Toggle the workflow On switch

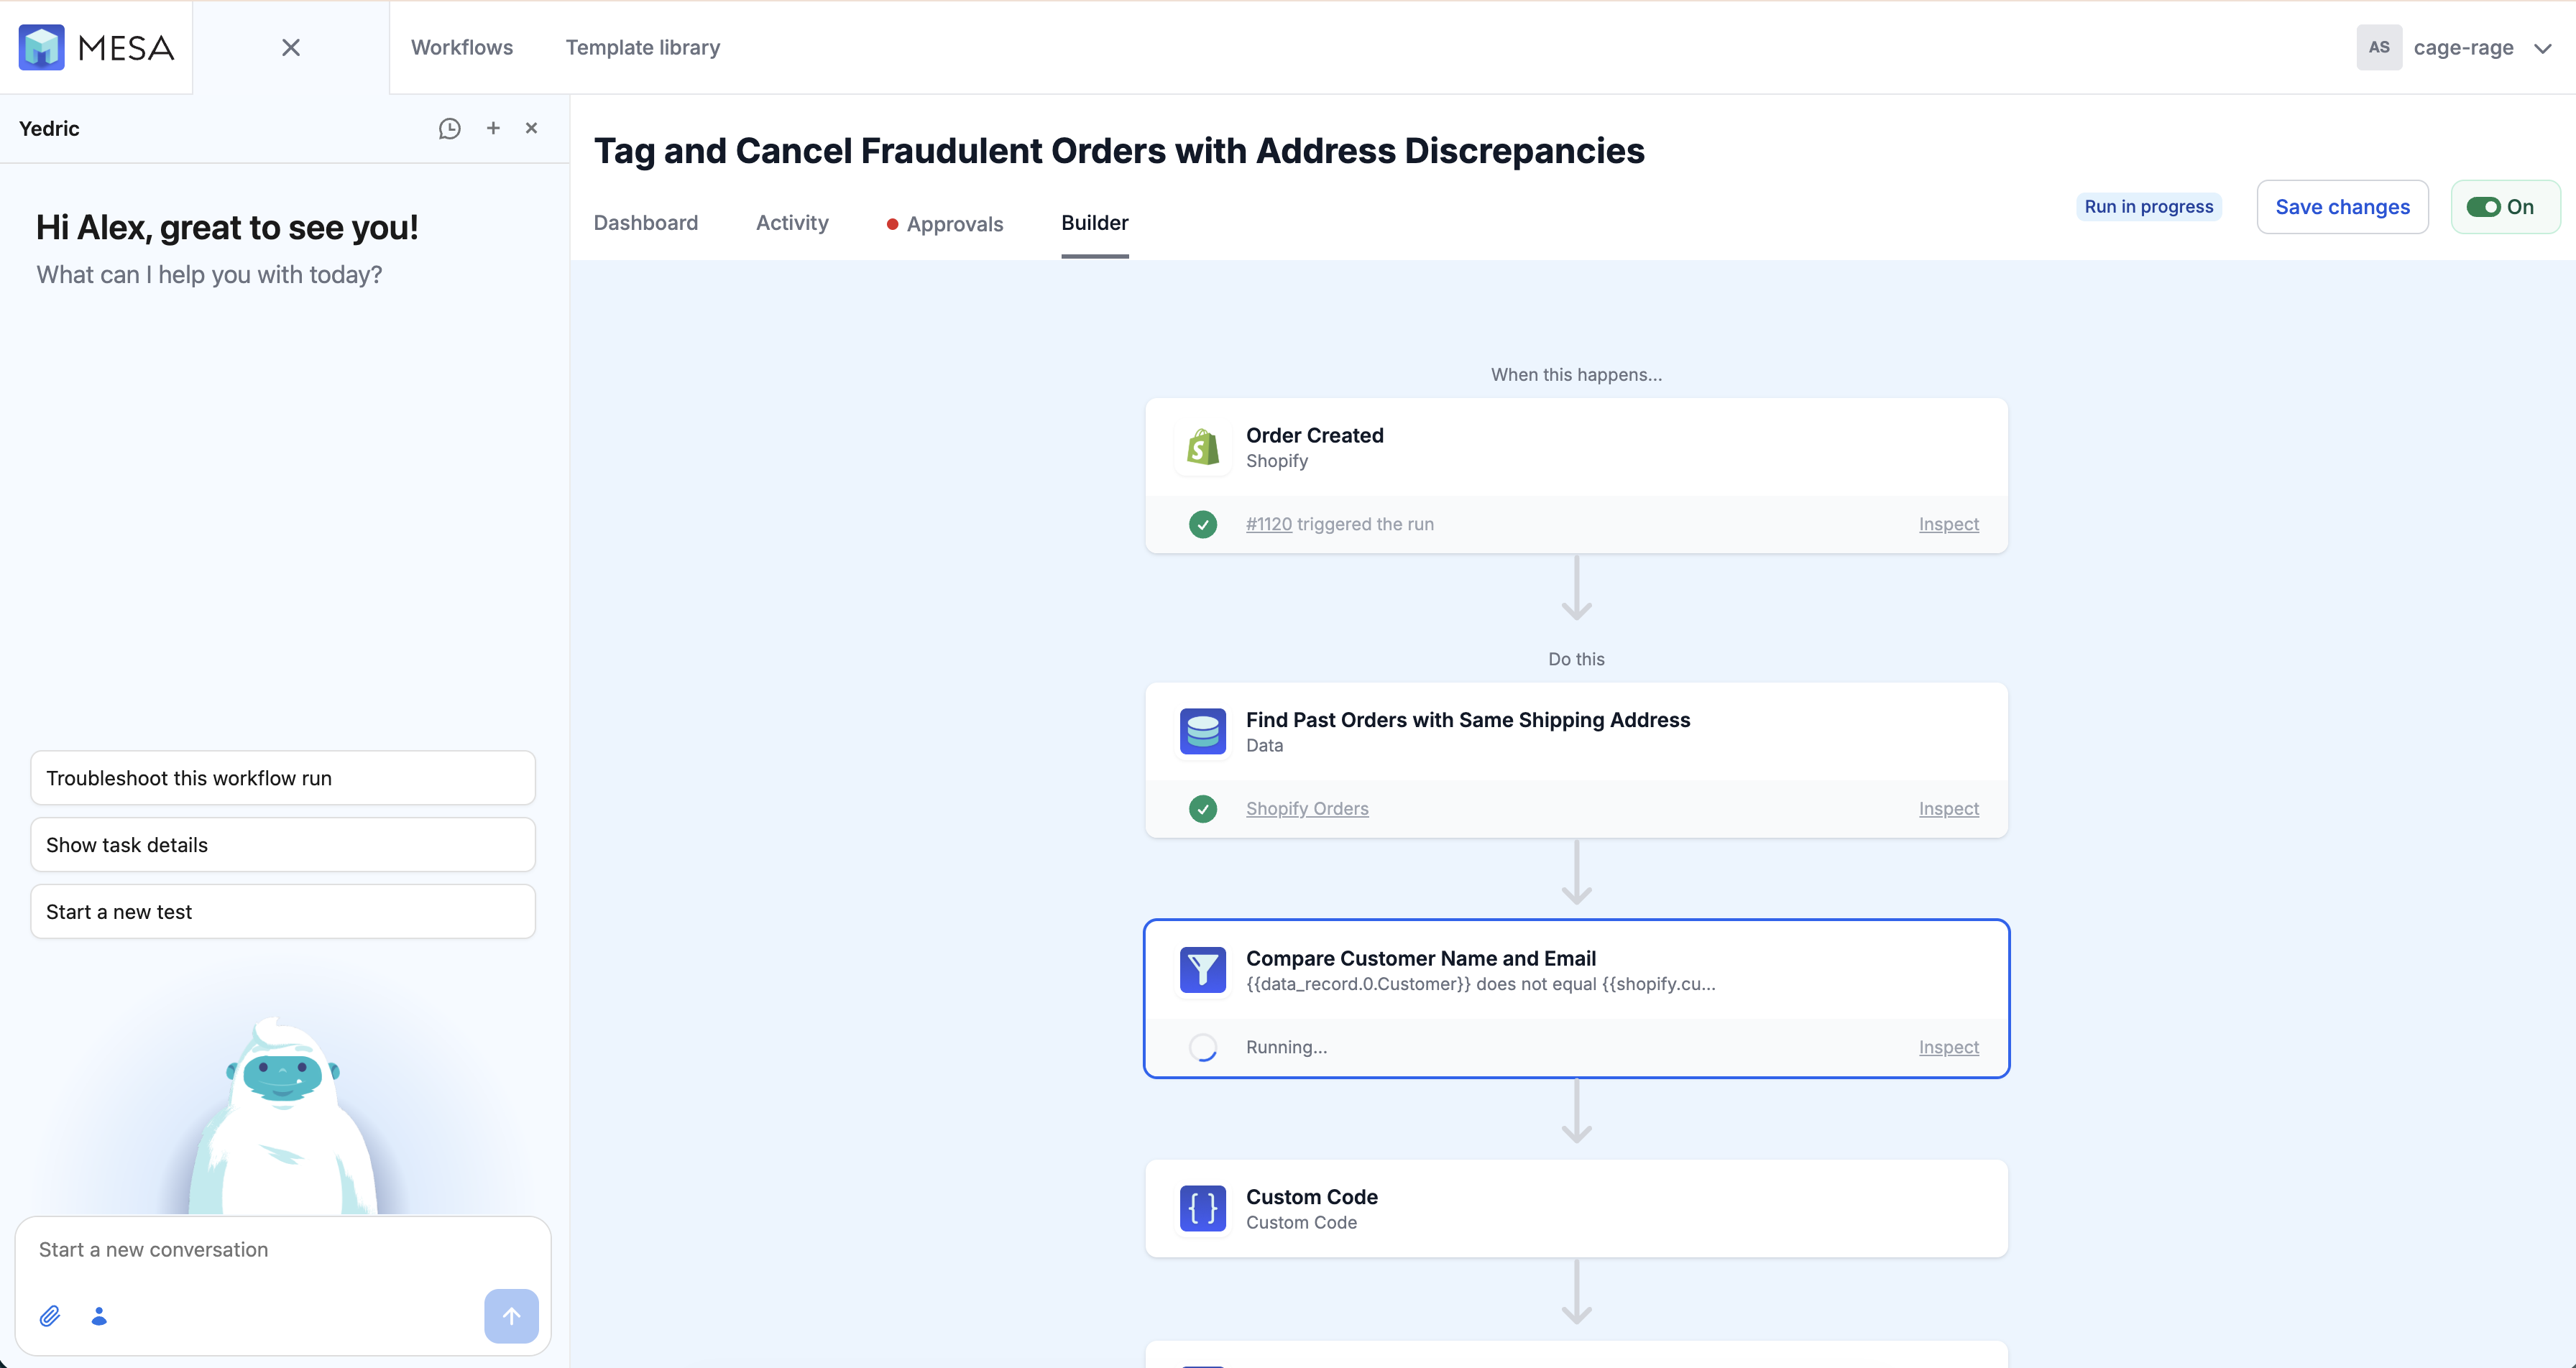pos(2483,207)
